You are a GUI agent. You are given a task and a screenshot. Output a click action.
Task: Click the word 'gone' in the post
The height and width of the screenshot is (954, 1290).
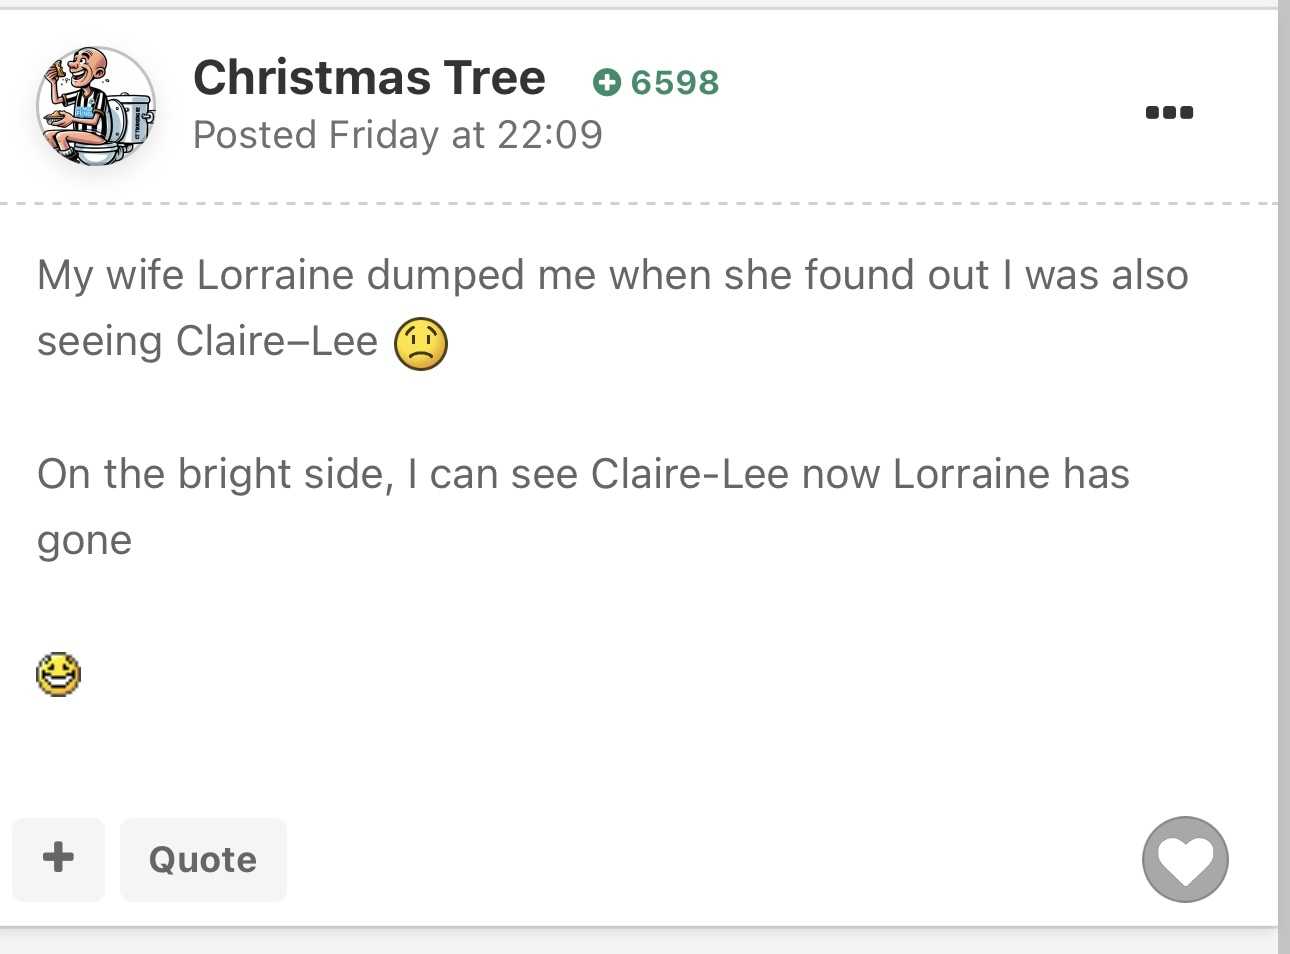85,541
